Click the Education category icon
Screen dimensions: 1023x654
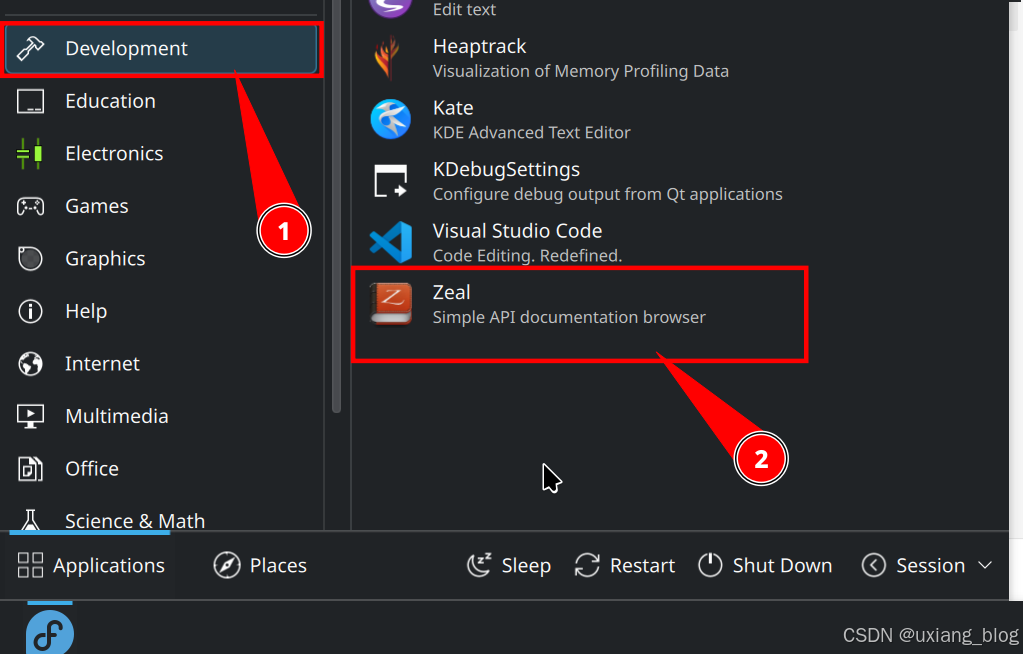pos(30,101)
